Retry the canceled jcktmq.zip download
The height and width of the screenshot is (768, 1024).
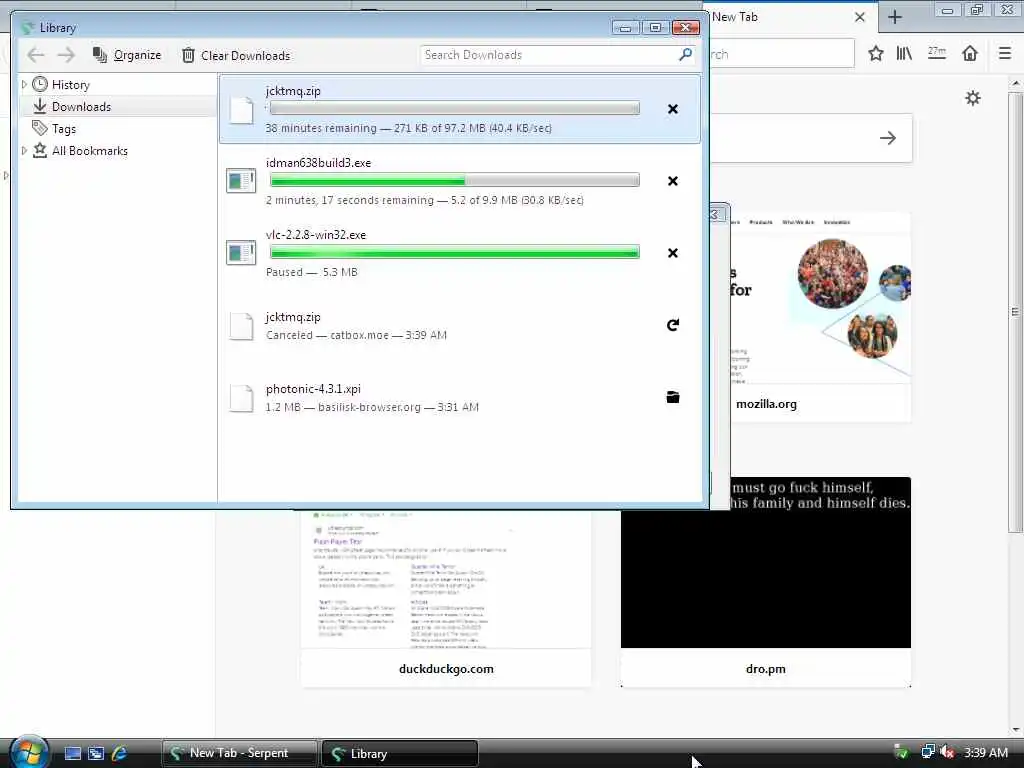673,325
